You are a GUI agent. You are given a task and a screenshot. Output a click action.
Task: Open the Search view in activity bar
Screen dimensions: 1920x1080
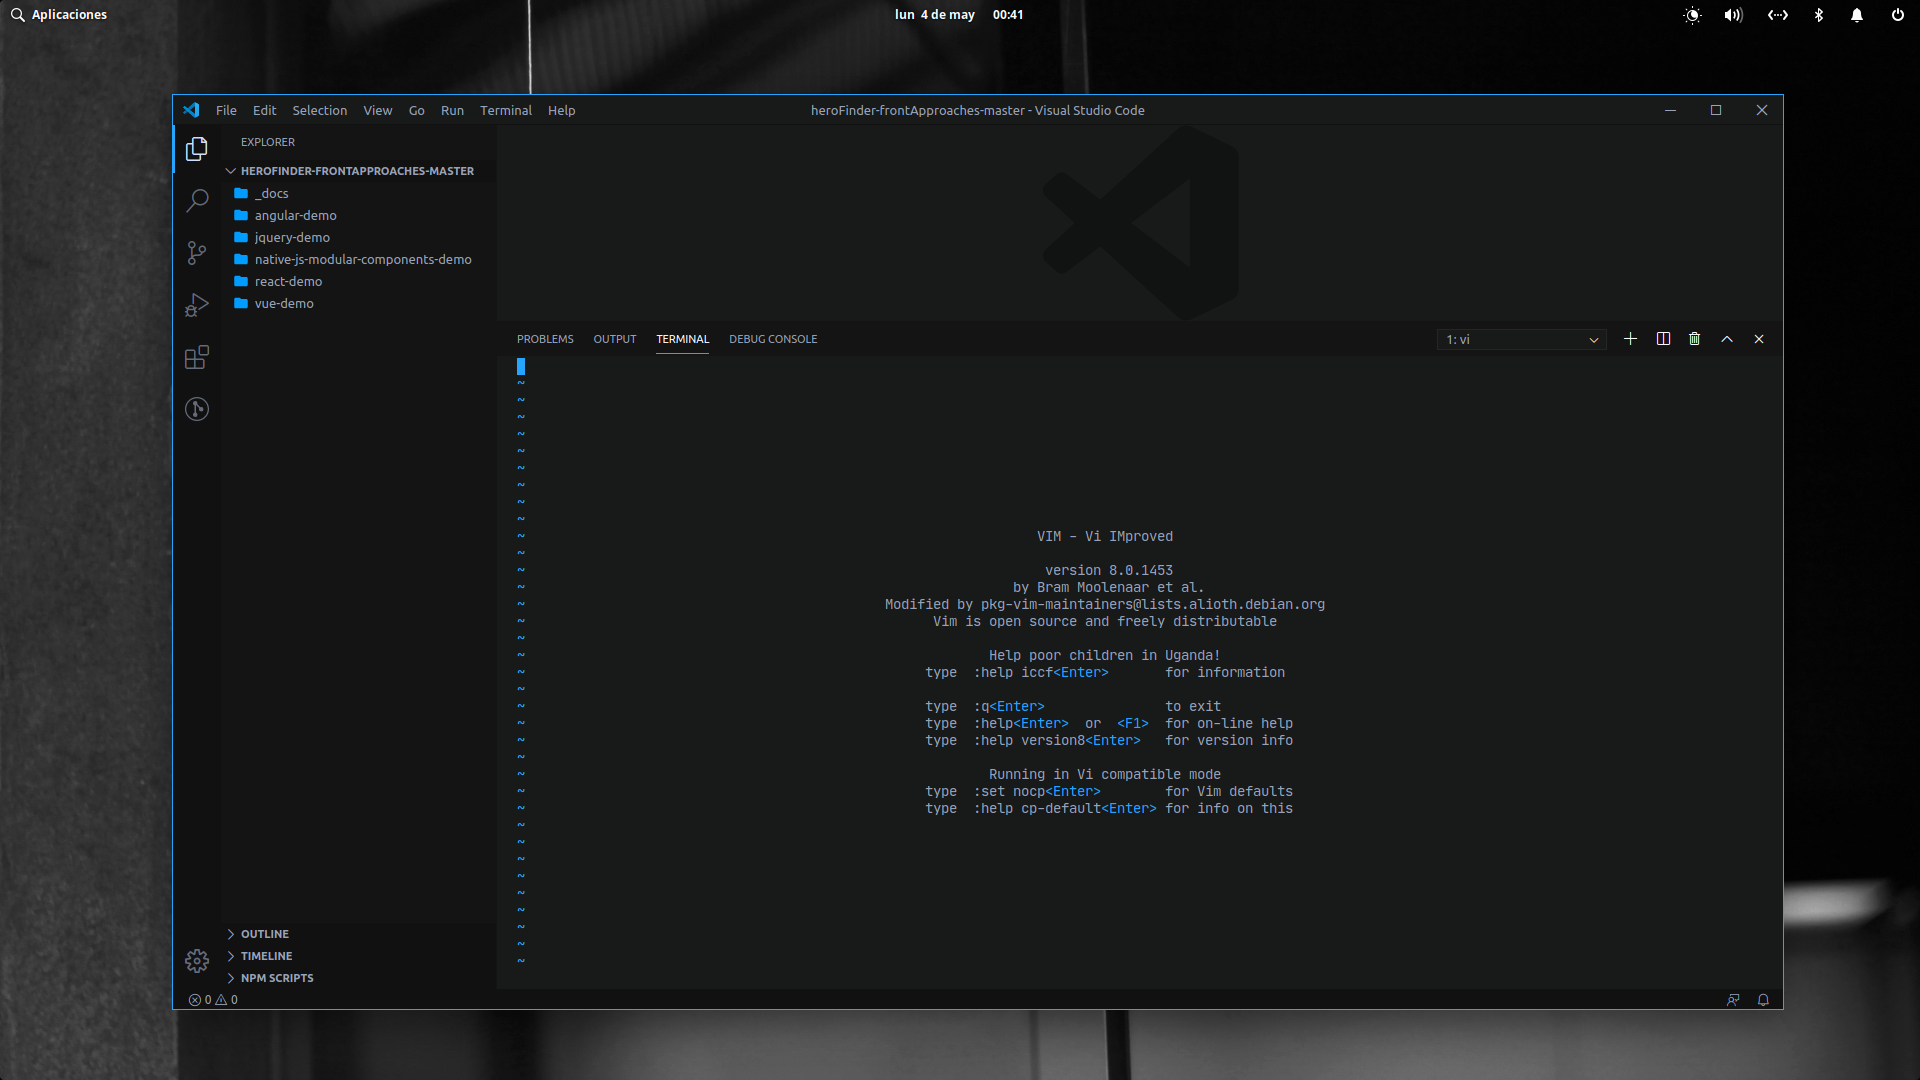197,201
